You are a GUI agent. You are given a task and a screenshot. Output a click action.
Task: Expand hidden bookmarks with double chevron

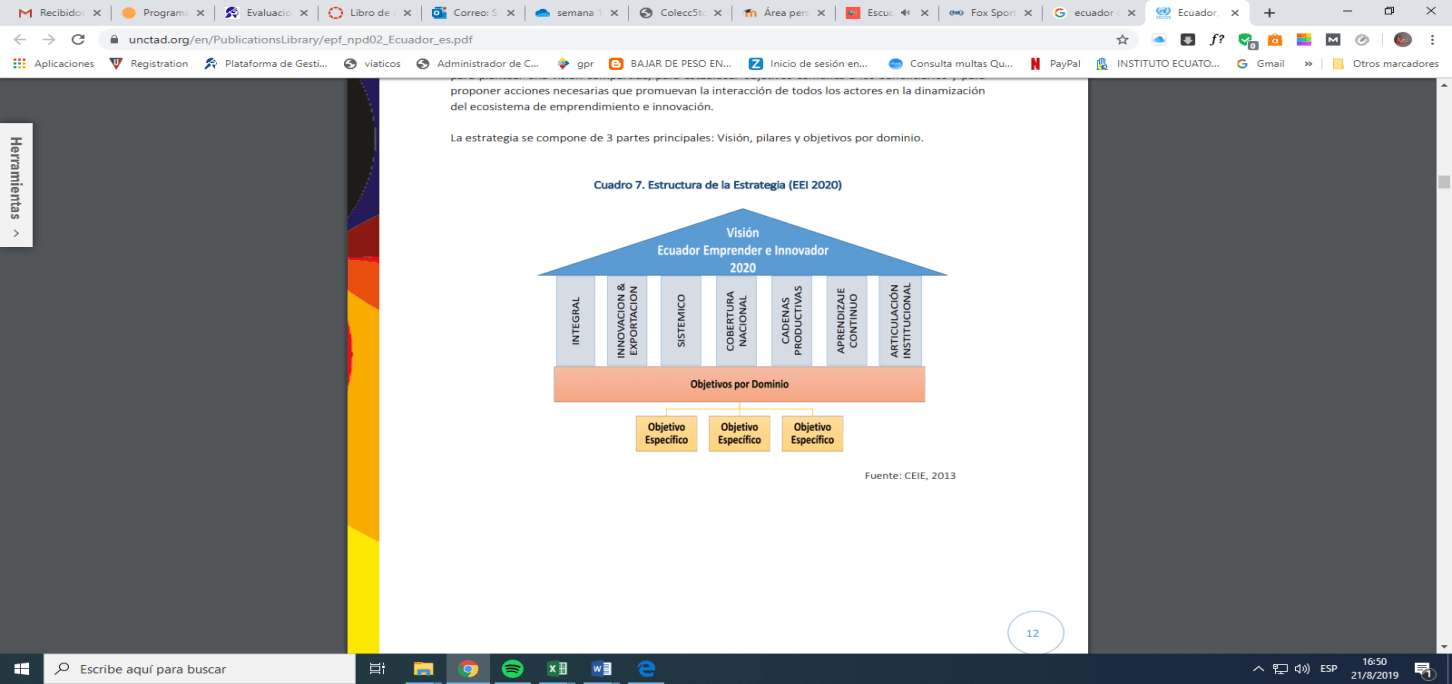tap(1308, 63)
